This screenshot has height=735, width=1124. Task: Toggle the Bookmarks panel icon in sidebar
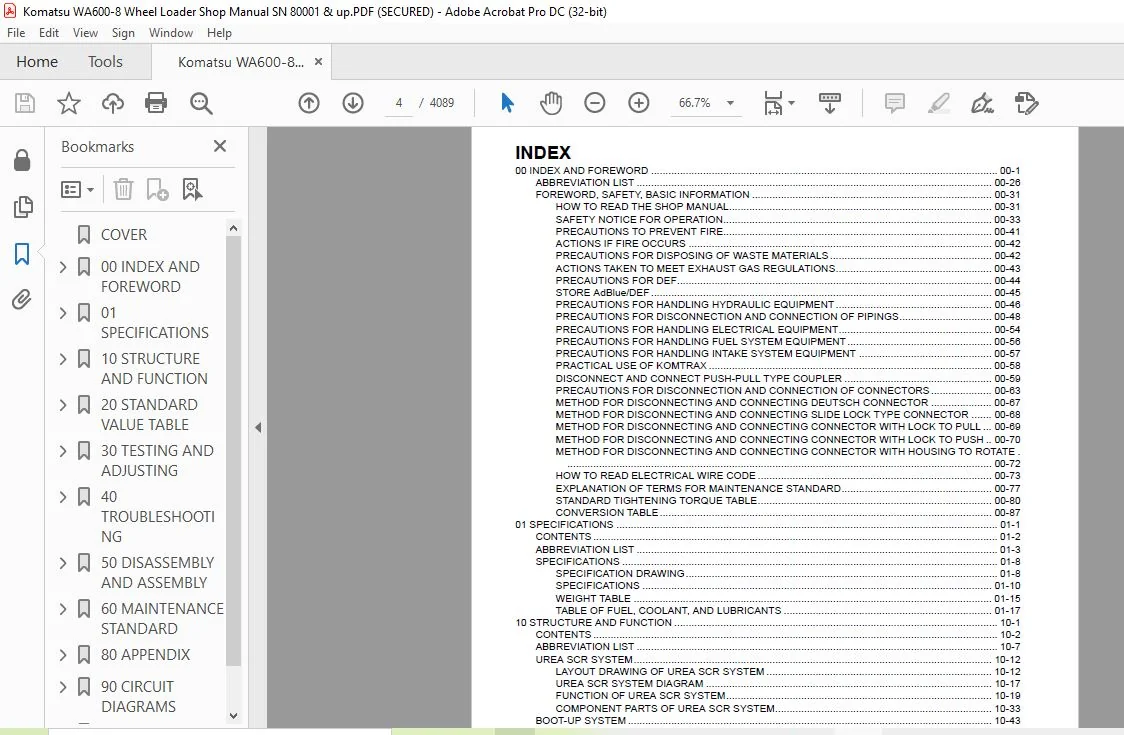22,254
